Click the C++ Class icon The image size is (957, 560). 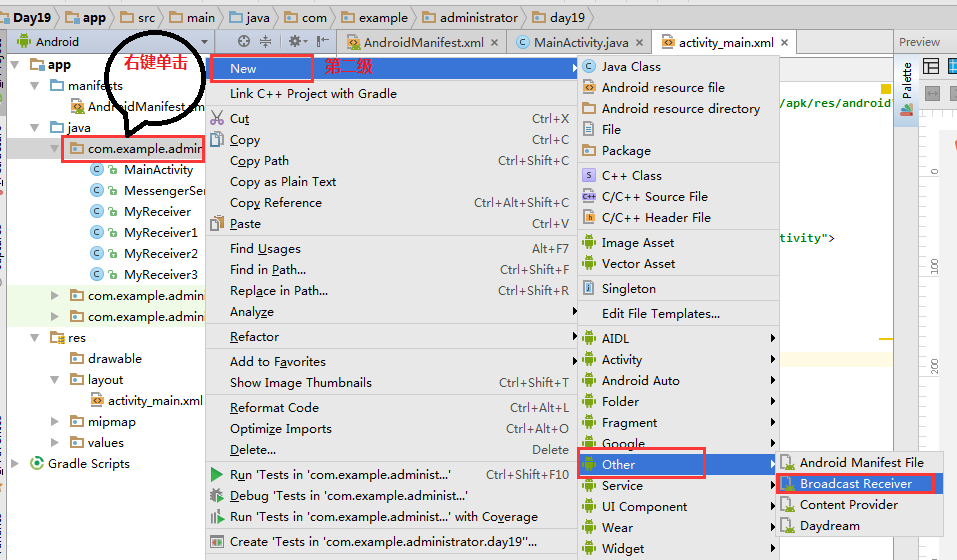pyautogui.click(x=589, y=176)
